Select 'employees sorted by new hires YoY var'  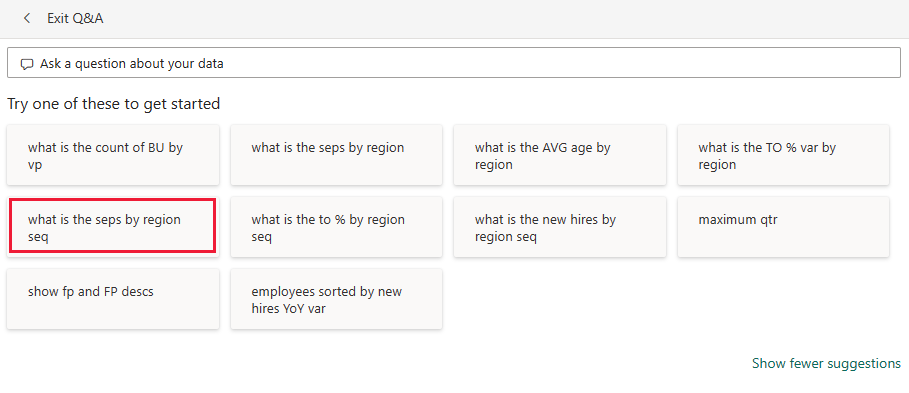coord(336,299)
